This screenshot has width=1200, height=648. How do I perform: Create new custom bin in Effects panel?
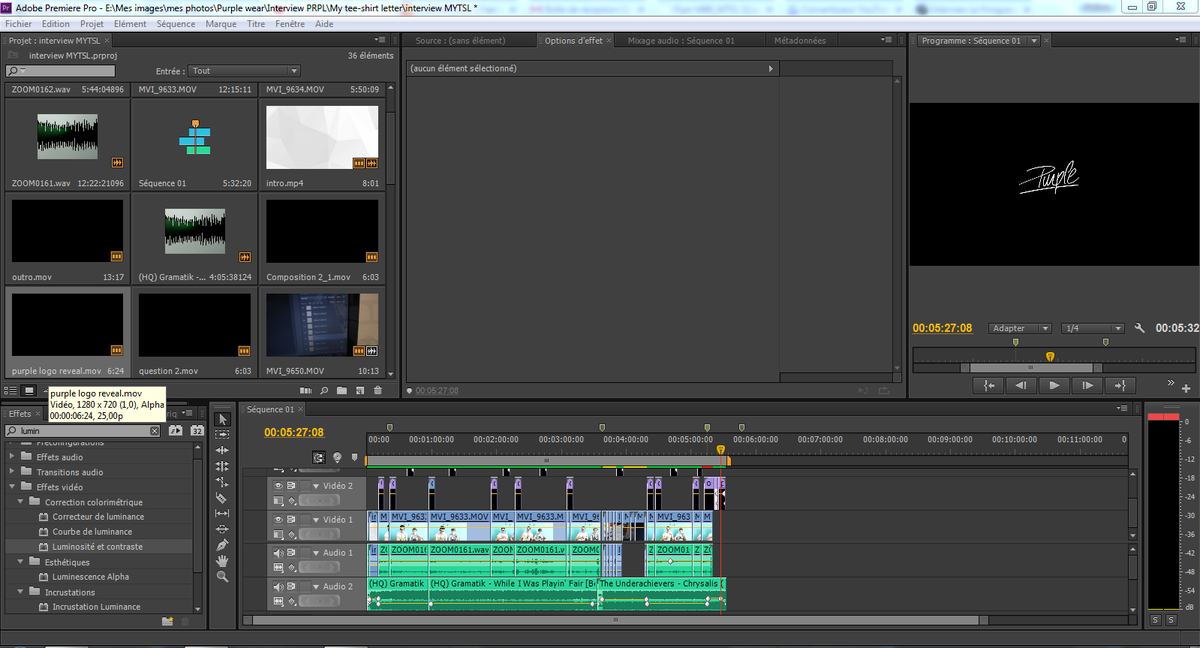(x=168, y=621)
